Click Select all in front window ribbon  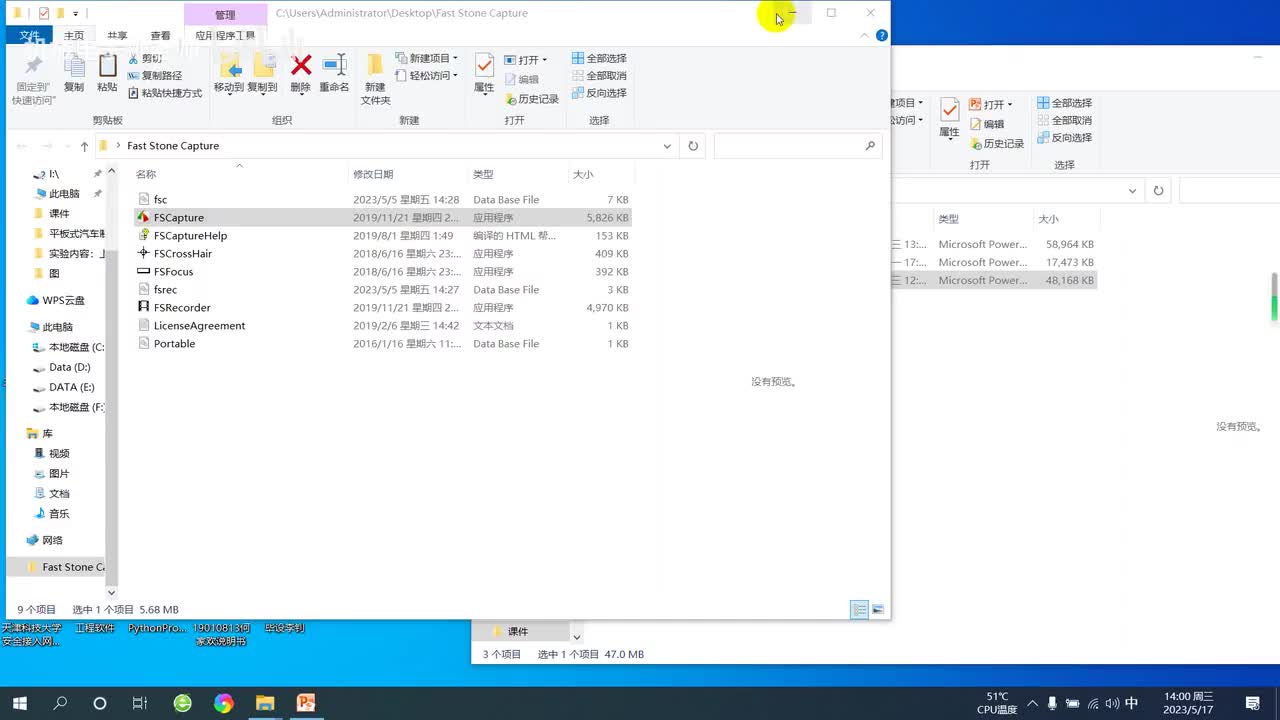point(599,59)
